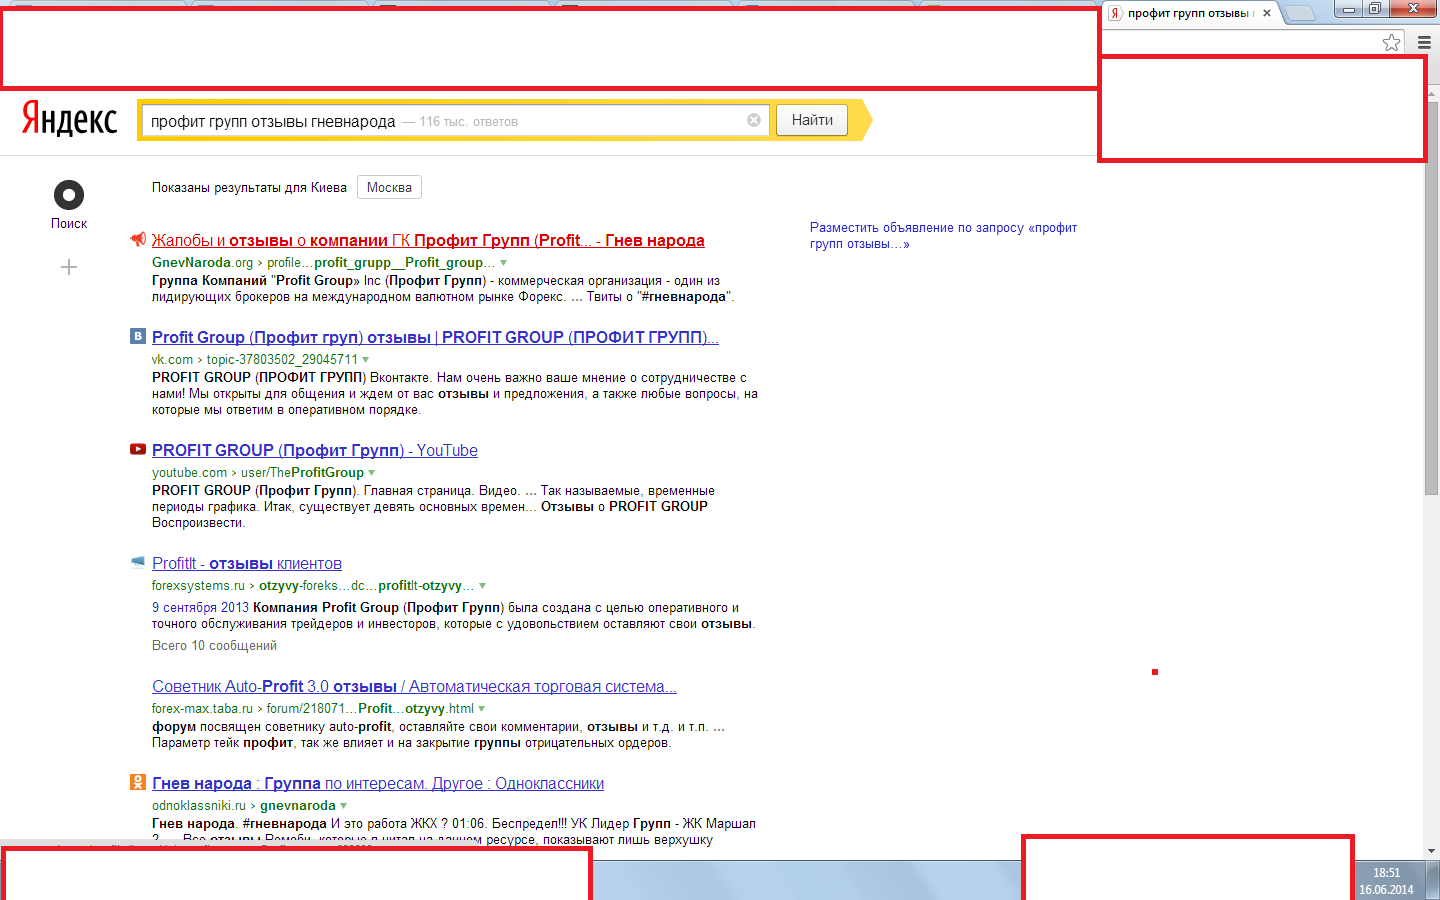Image resolution: width=1440 pixels, height=900 pixels.
Task: Click the forexsystems.ru green site address
Action: 198,585
